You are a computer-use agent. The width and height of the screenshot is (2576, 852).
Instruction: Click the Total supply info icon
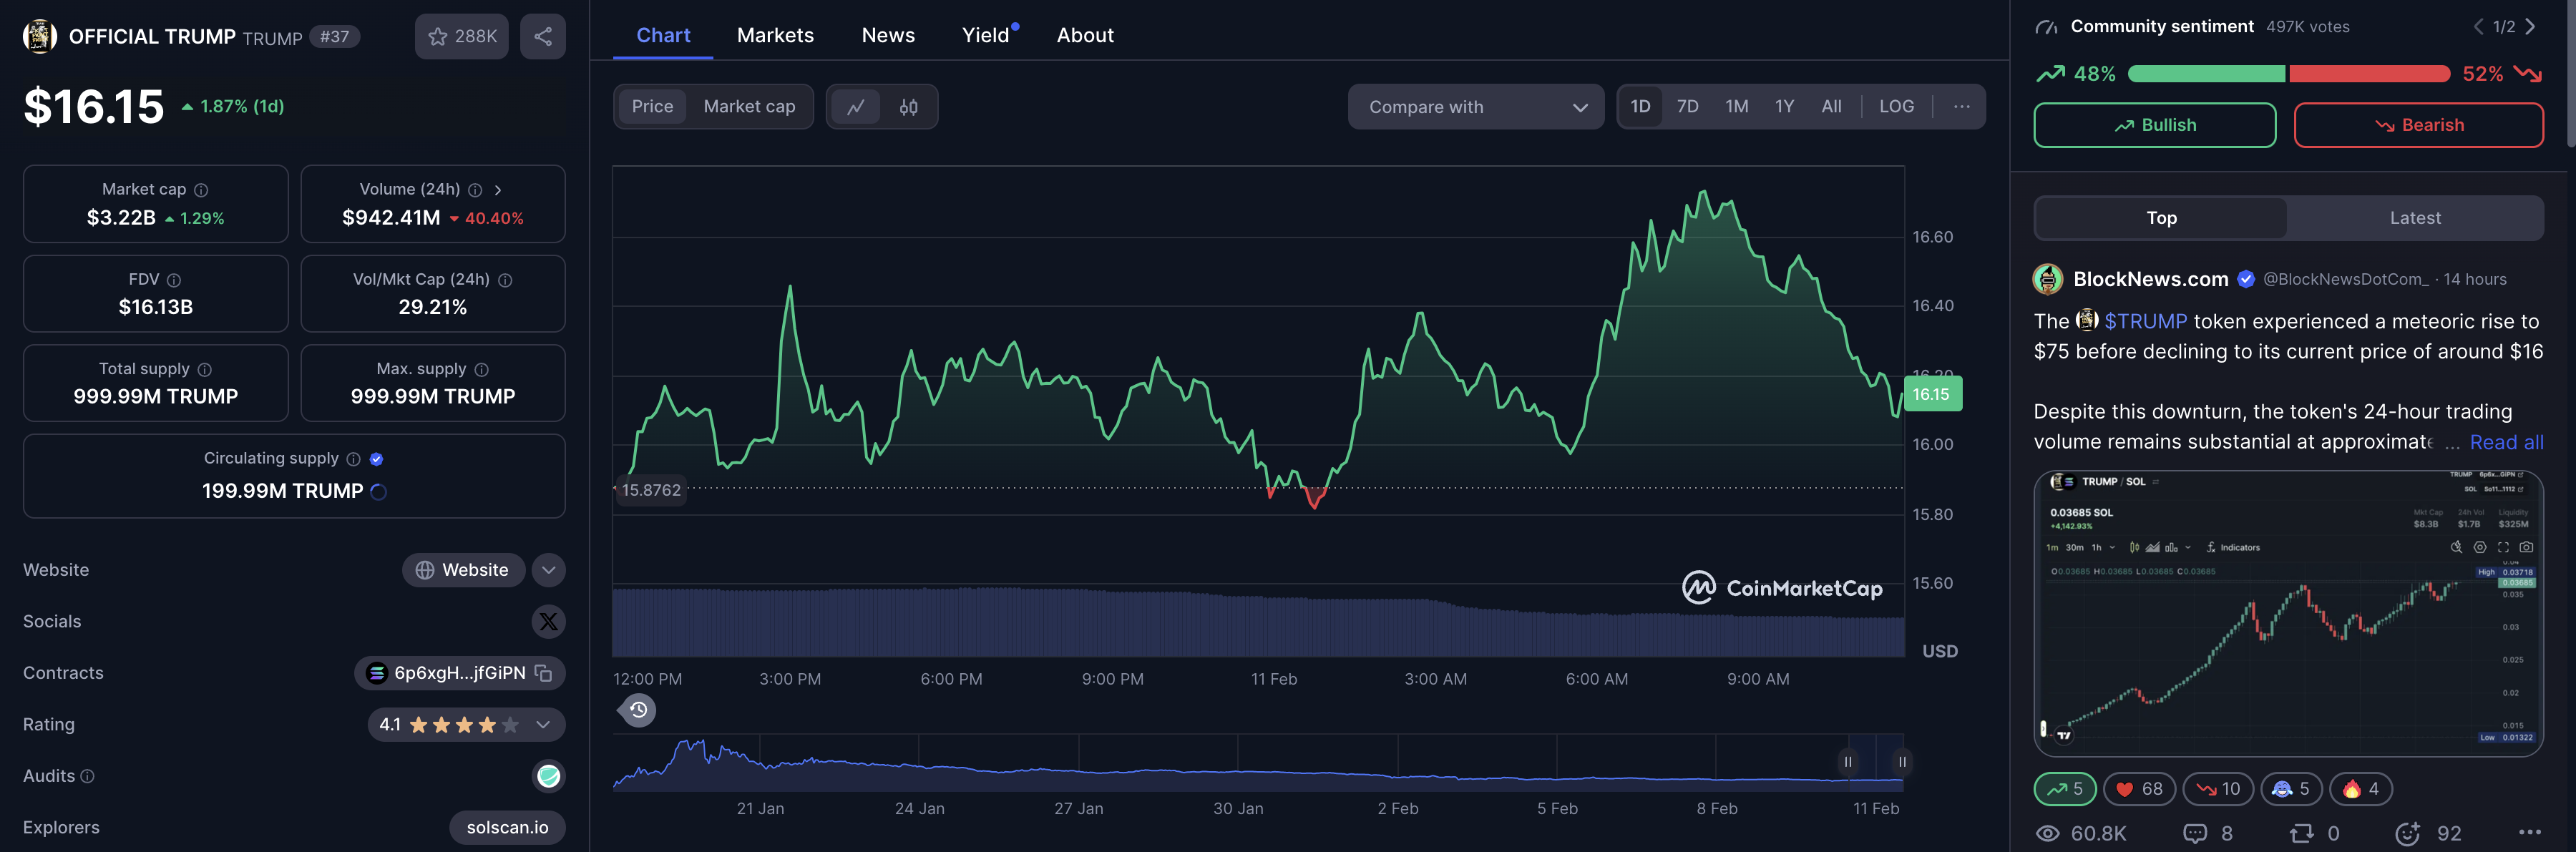[204, 369]
